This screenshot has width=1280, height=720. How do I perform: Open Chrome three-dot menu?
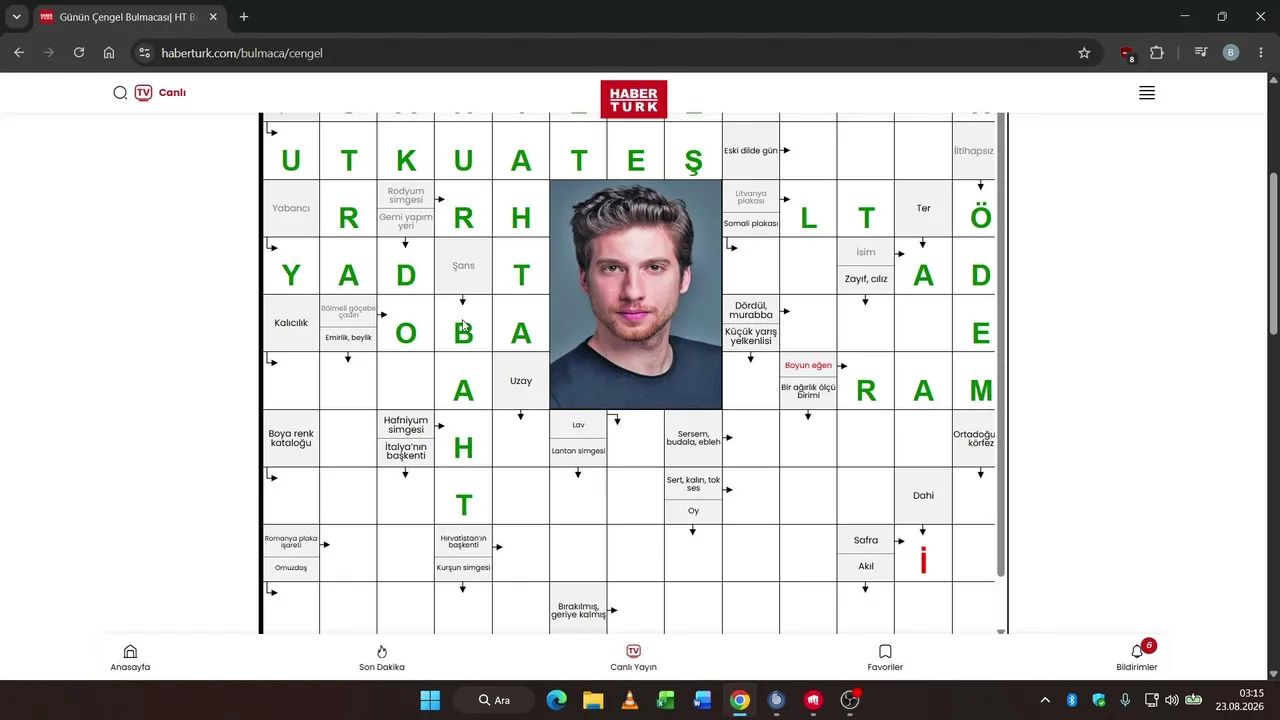[x=1260, y=53]
